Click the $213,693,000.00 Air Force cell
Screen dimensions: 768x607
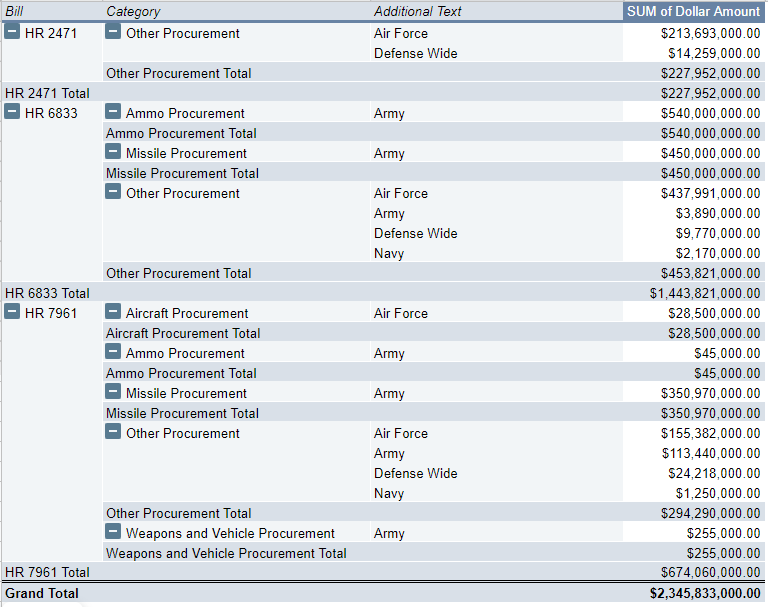(x=694, y=33)
